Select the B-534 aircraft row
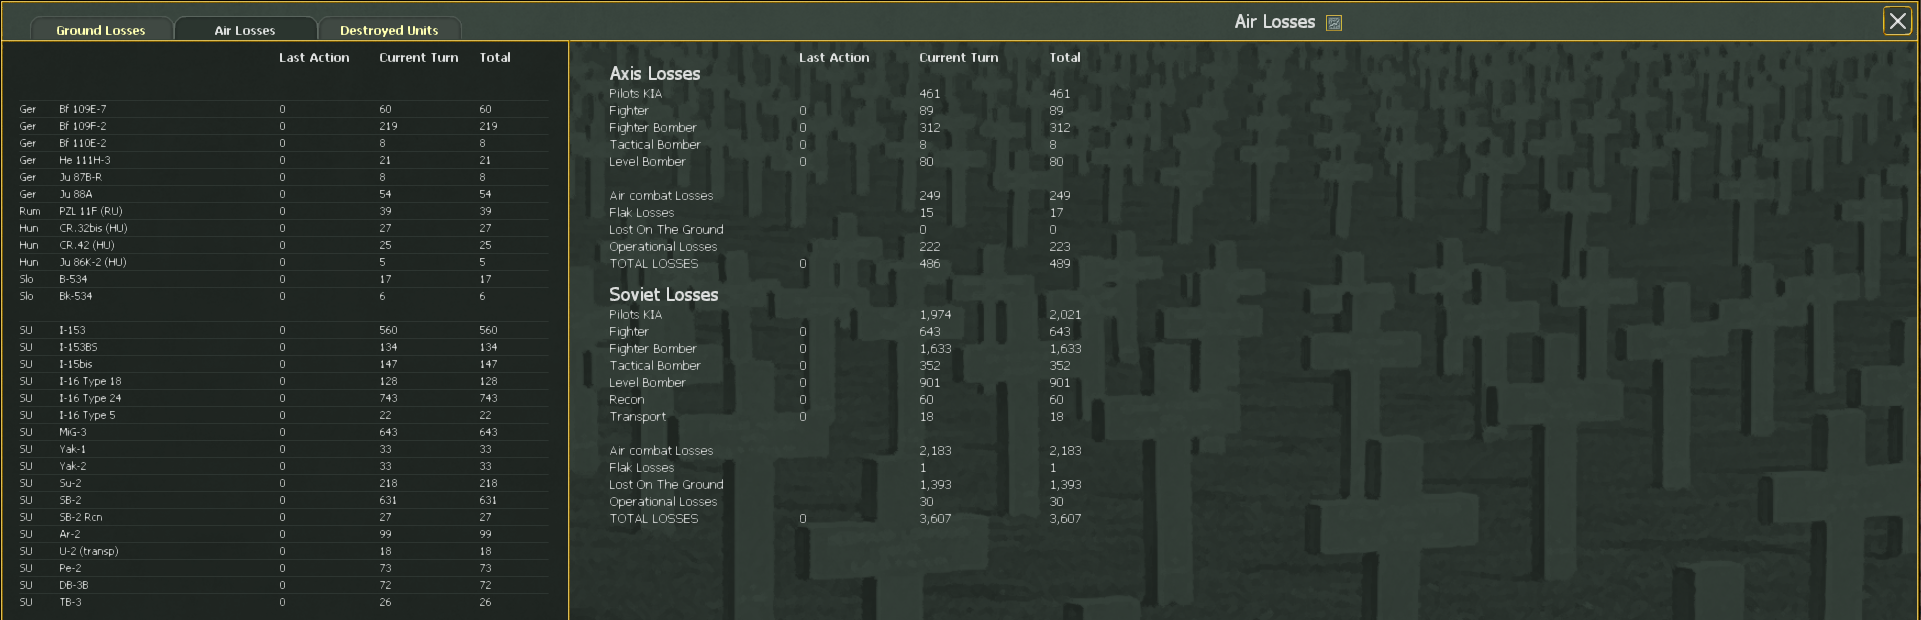The width and height of the screenshot is (1921, 620). pos(283,279)
